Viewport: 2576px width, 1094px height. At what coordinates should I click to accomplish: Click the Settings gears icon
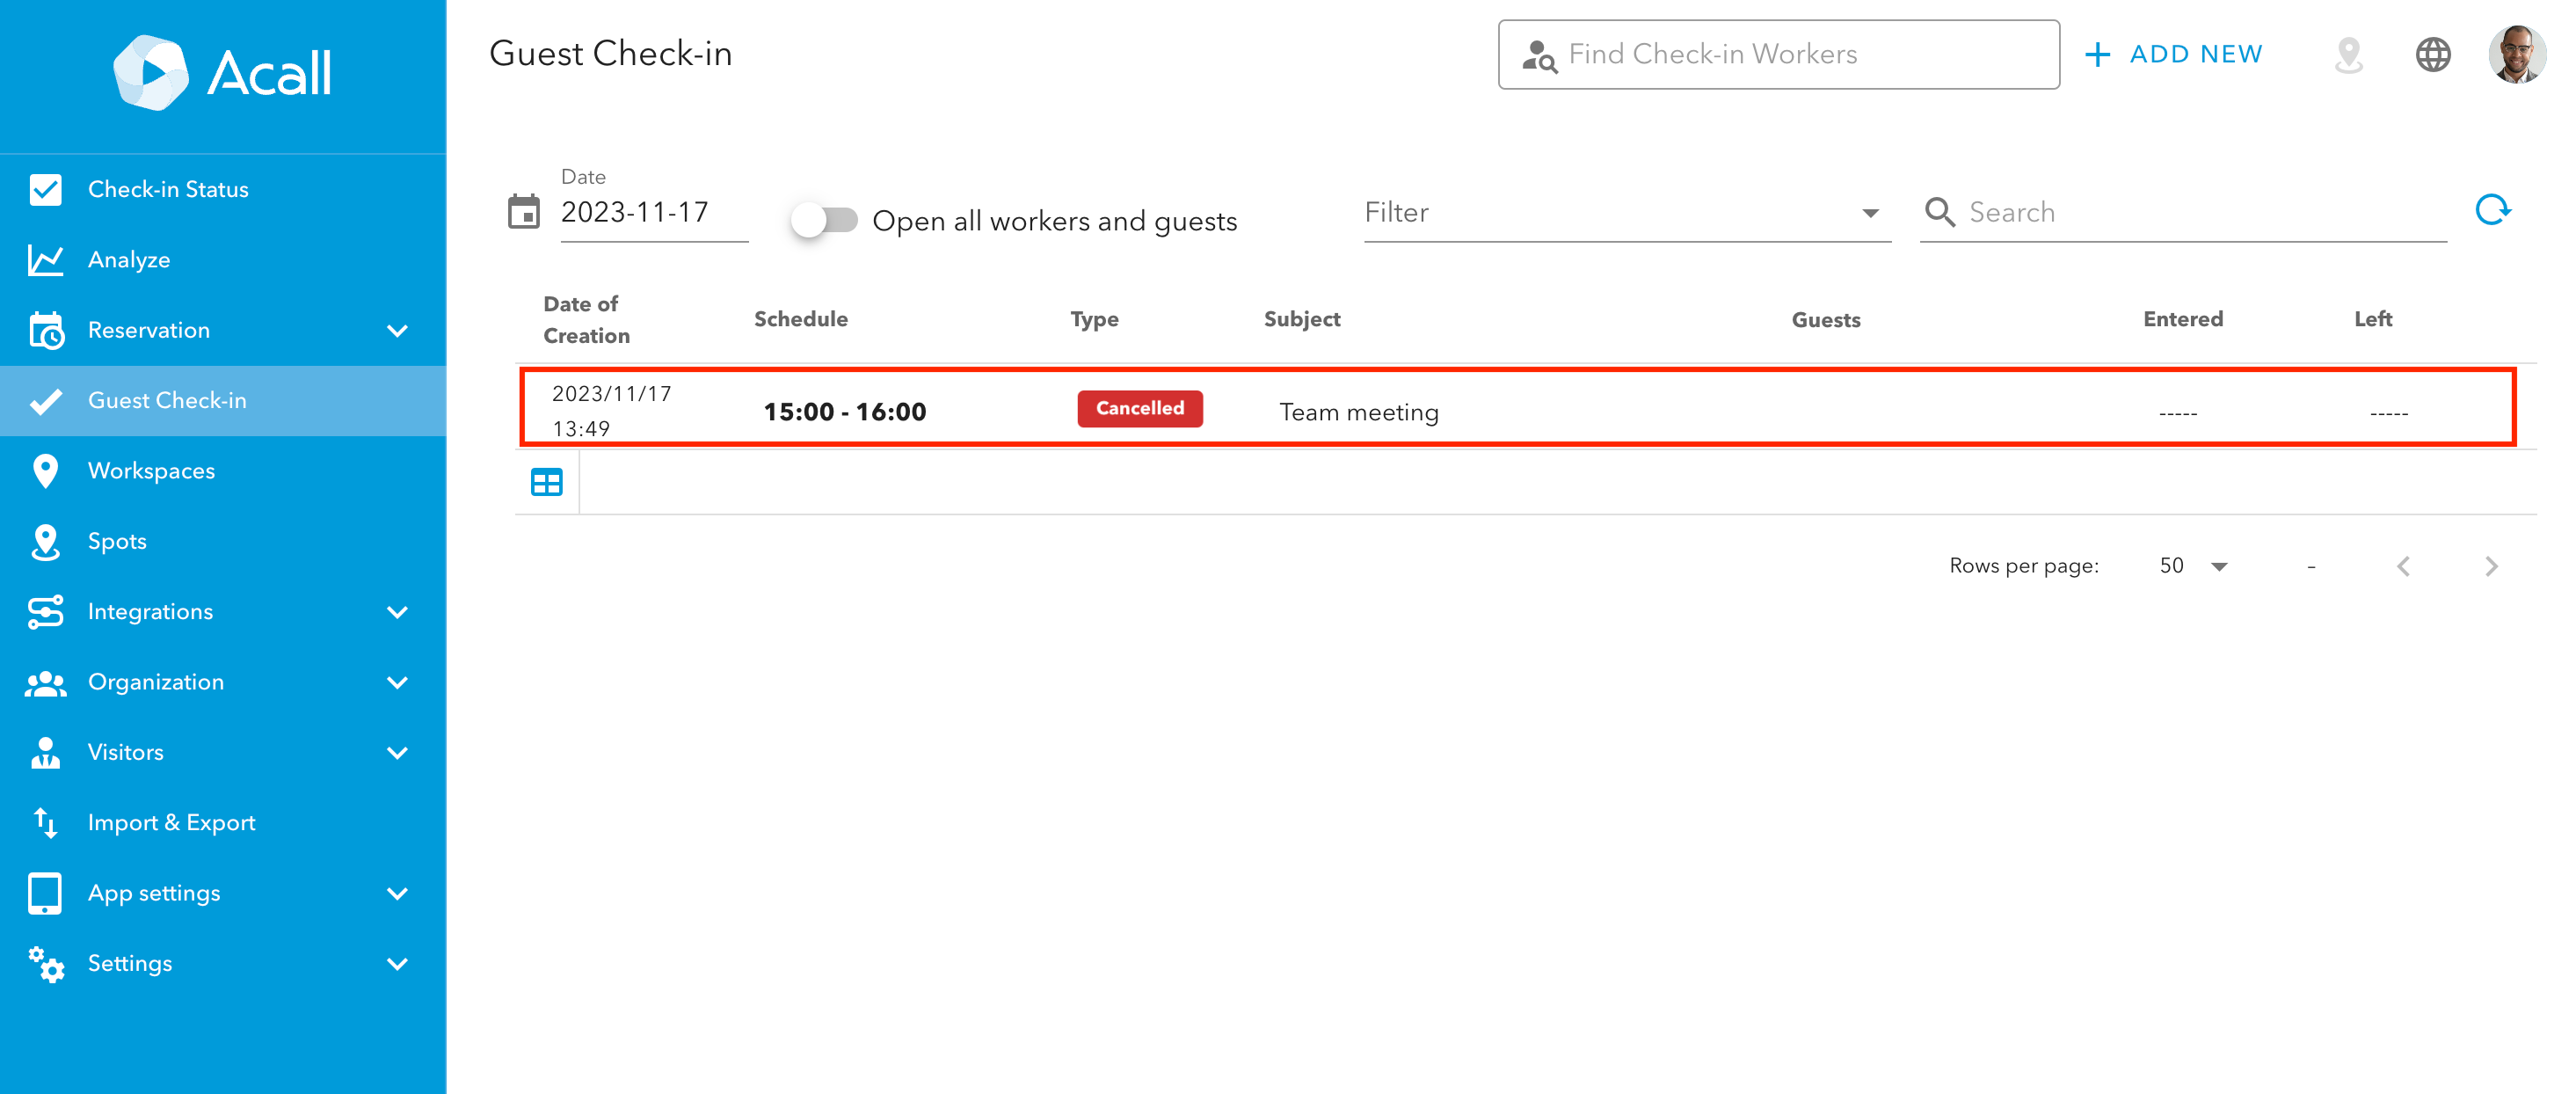[45, 963]
